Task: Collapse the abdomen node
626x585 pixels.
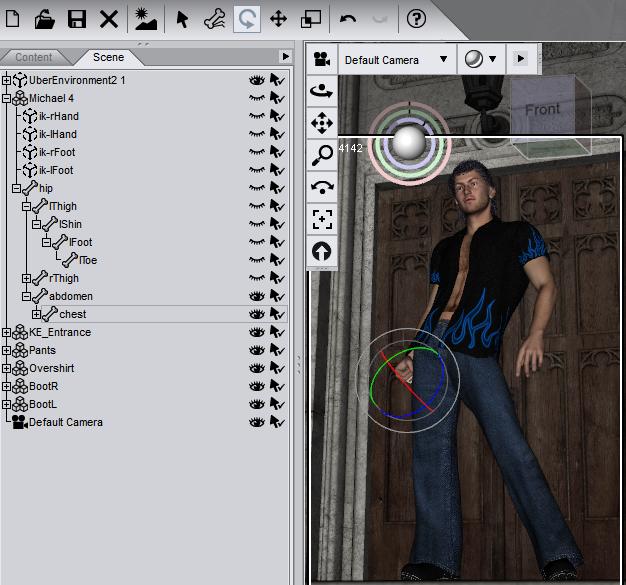Action: pos(26,296)
